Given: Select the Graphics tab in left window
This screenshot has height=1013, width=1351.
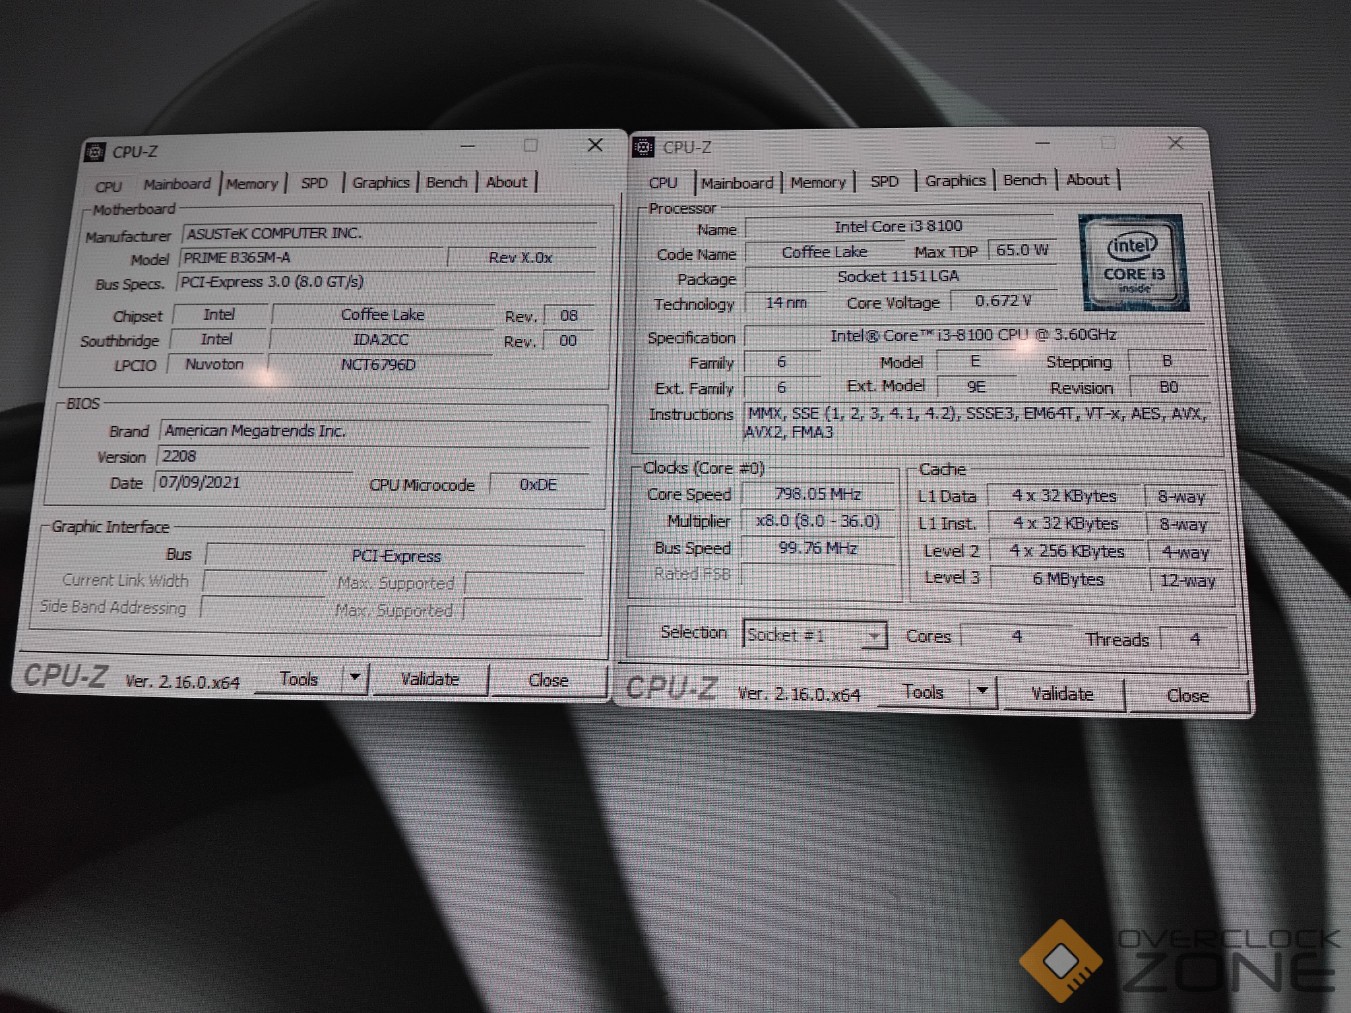Looking at the screenshot, I should point(381,183).
